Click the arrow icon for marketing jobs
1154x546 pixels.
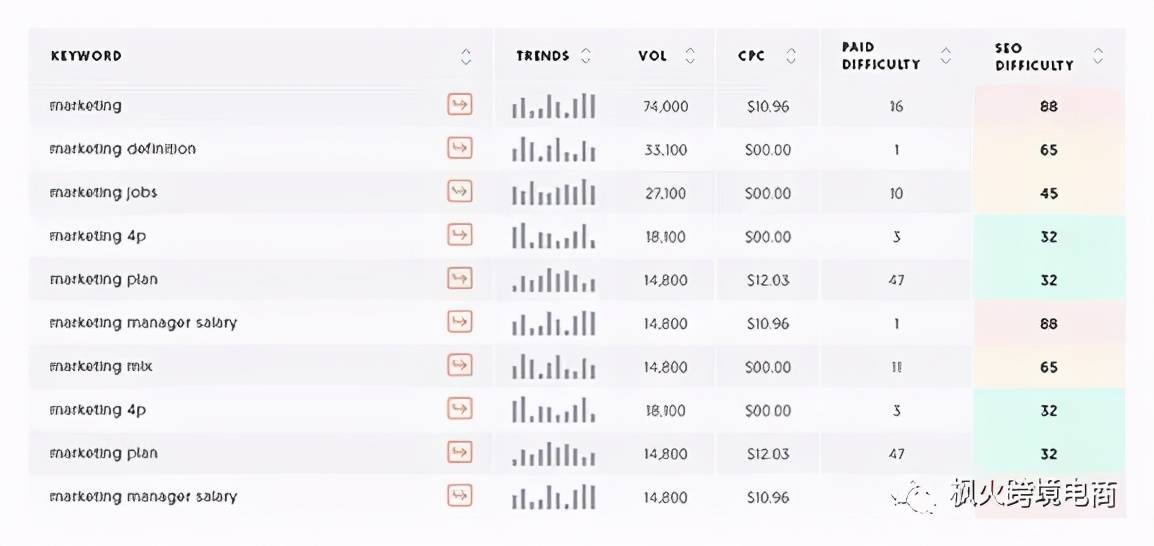tap(459, 192)
